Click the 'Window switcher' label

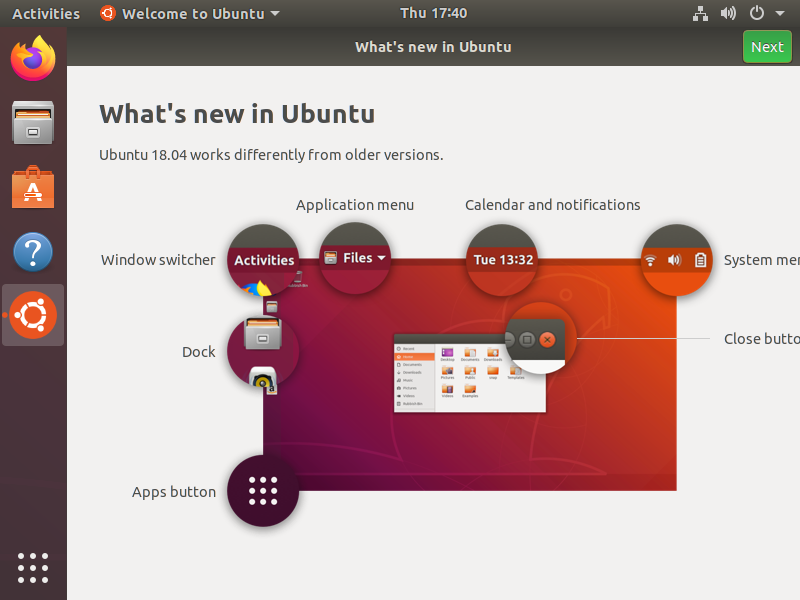click(x=158, y=260)
